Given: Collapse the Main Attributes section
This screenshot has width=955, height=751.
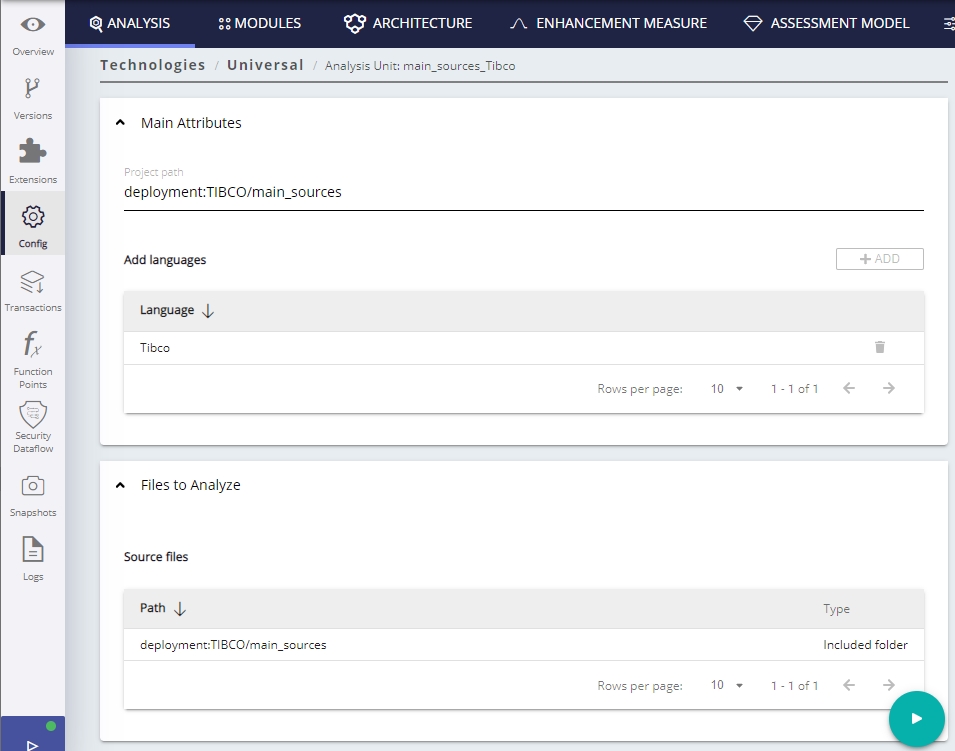Looking at the screenshot, I should [121, 123].
